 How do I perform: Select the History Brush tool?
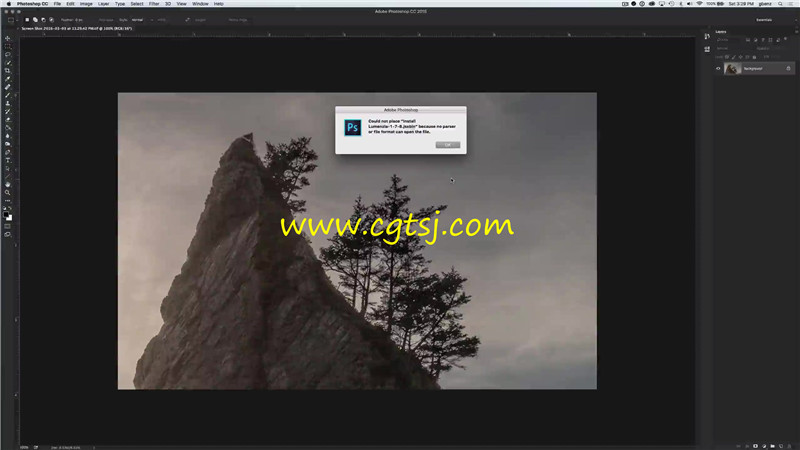(8, 111)
